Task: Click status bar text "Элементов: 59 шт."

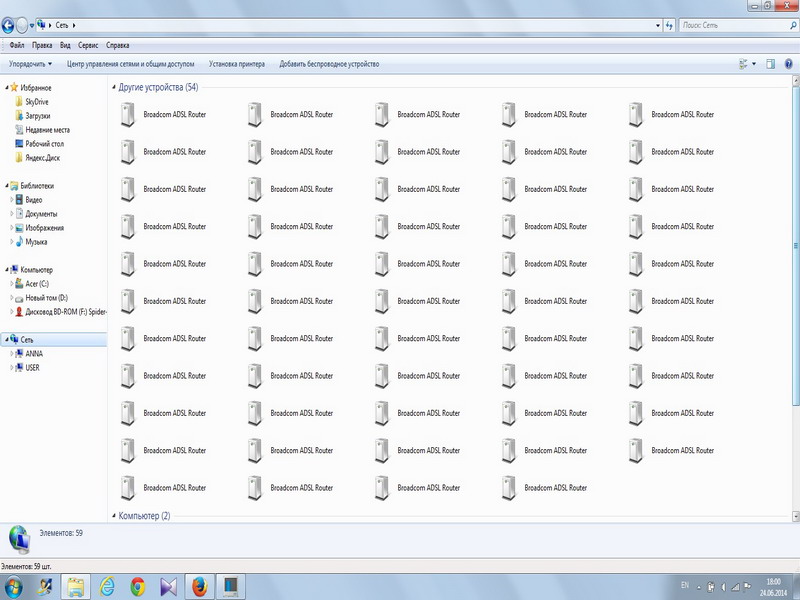Action: (x=26, y=566)
